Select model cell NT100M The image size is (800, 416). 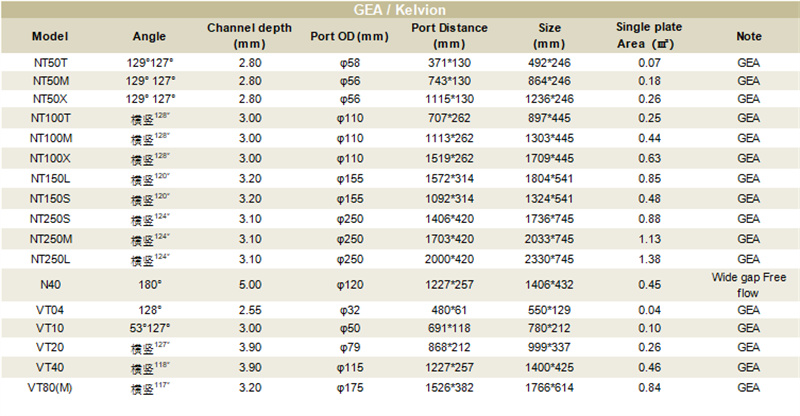click(50, 138)
